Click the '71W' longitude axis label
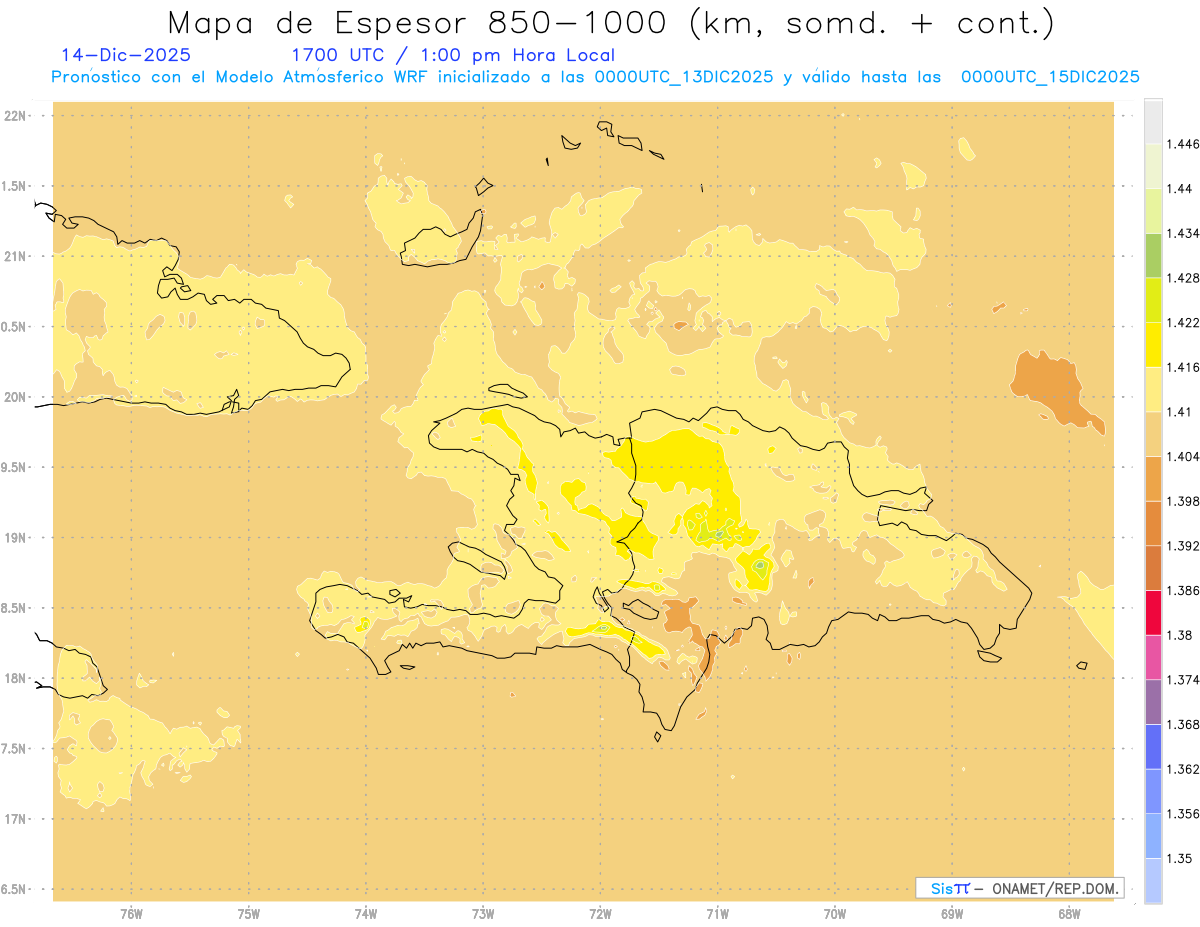The width and height of the screenshot is (1200, 927). [717, 914]
